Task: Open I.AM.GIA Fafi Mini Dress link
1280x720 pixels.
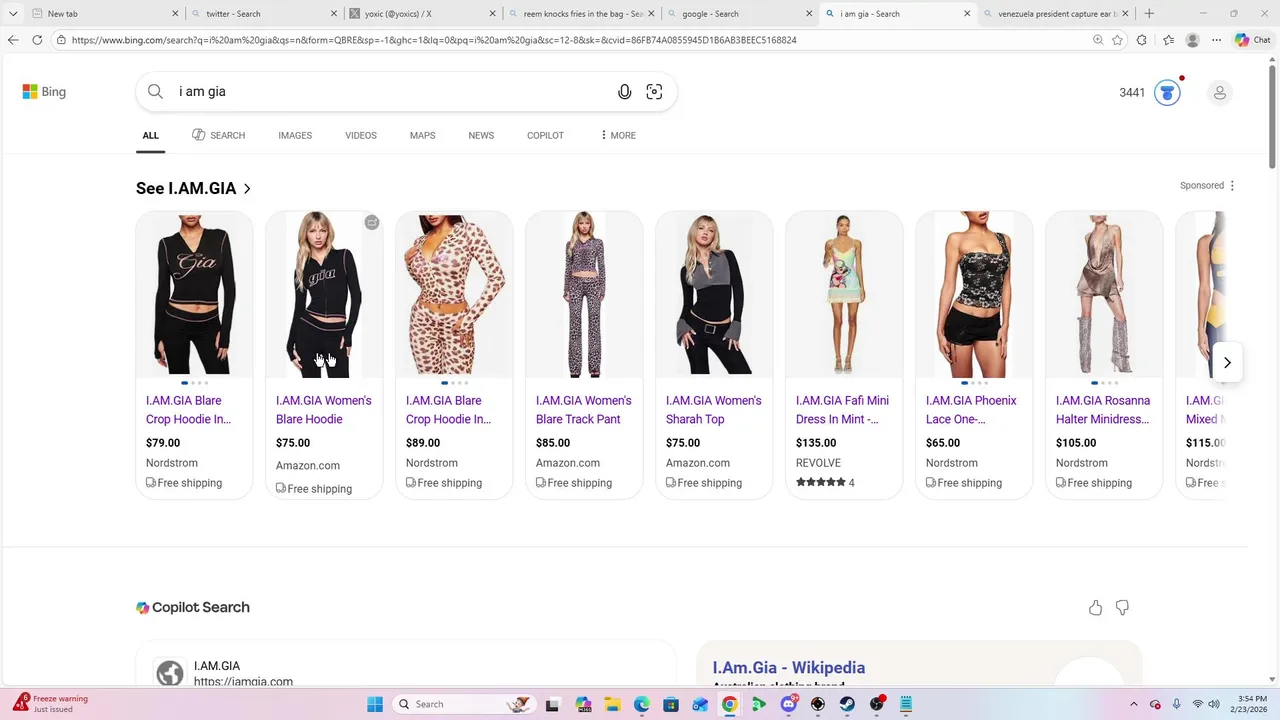Action: [842, 410]
